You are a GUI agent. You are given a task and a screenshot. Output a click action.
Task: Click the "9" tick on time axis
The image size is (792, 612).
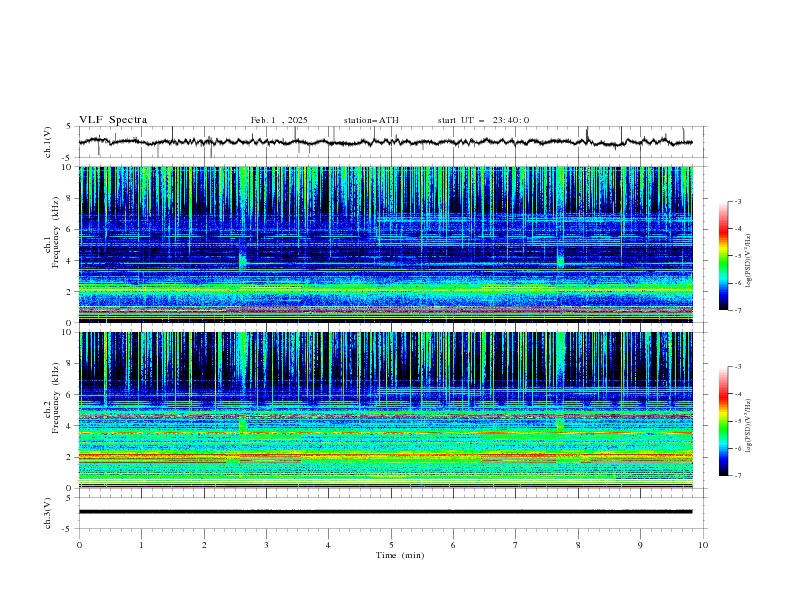(640, 545)
